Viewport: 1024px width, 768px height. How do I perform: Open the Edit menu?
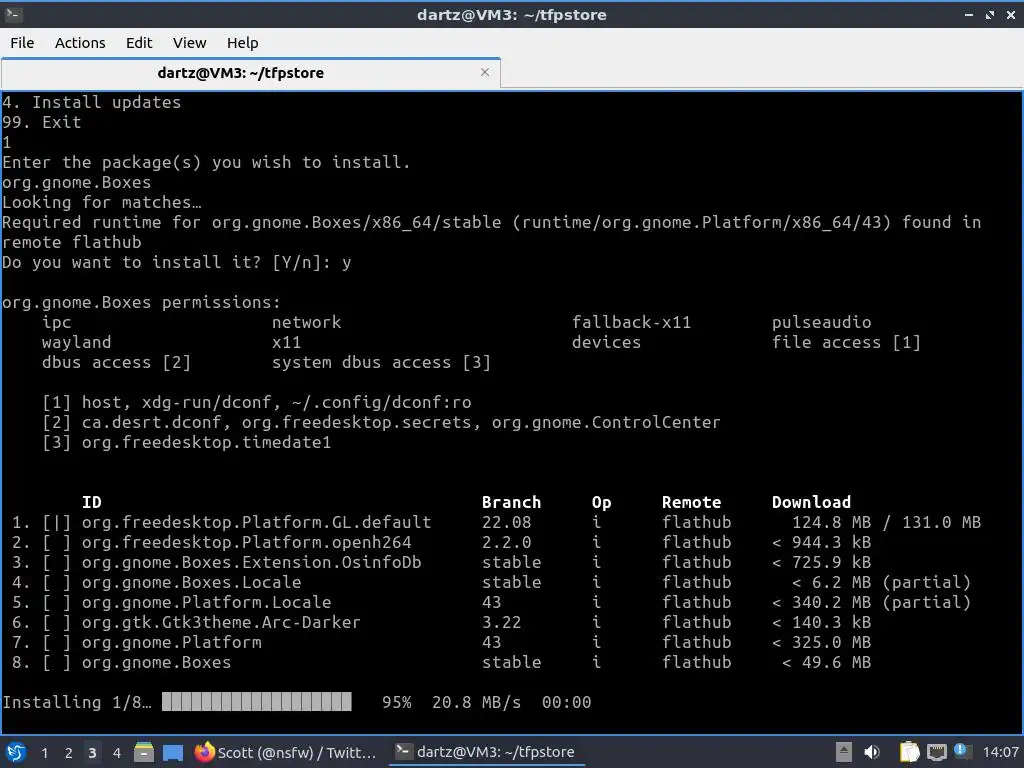138,42
